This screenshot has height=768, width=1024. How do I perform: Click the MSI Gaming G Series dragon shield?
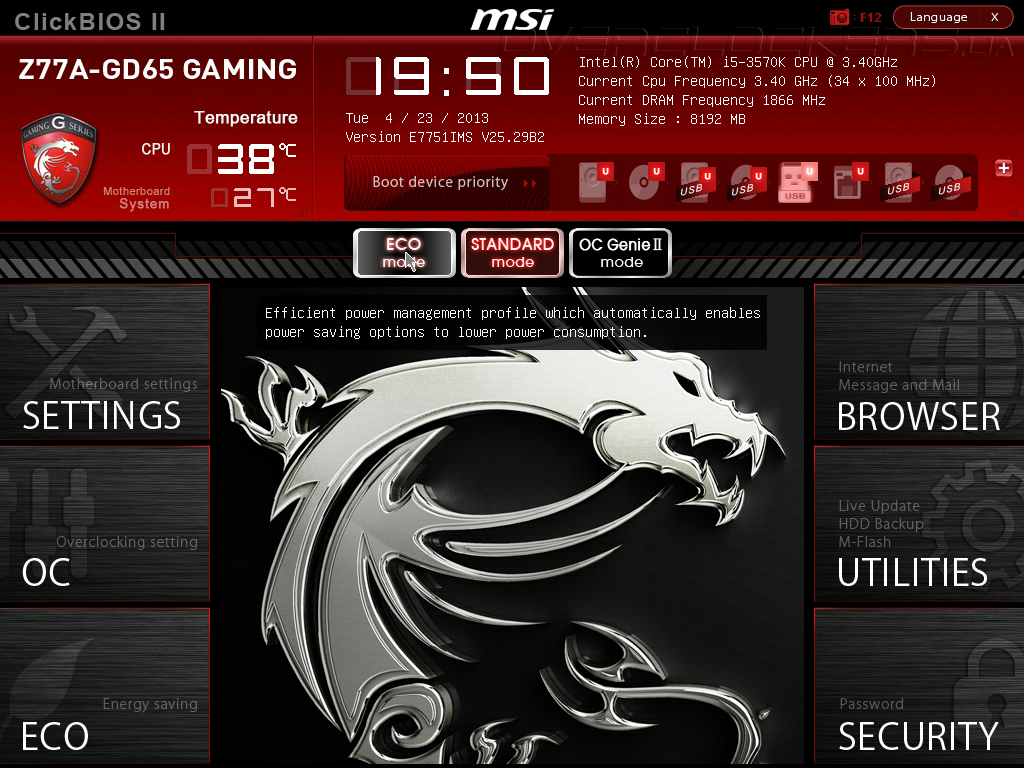tap(59, 159)
